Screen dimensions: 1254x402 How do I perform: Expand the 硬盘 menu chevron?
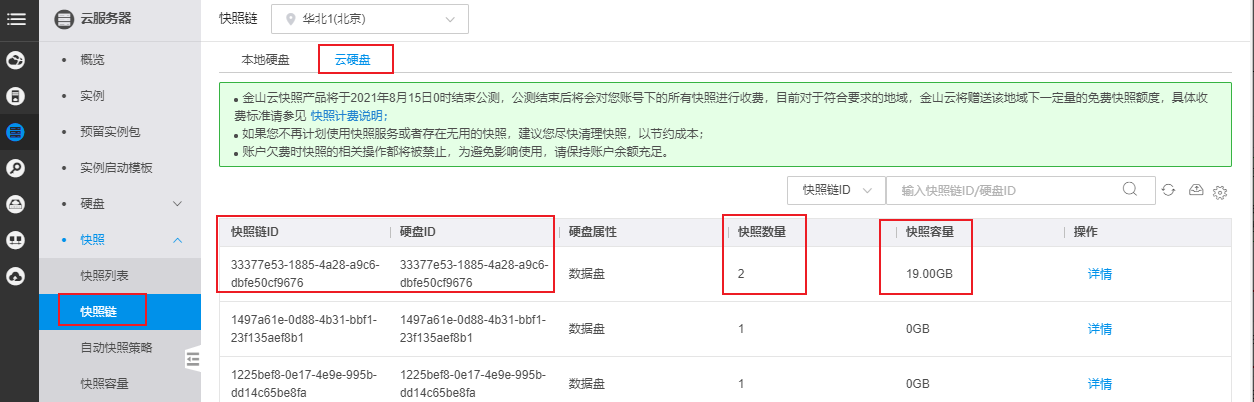coord(178,204)
